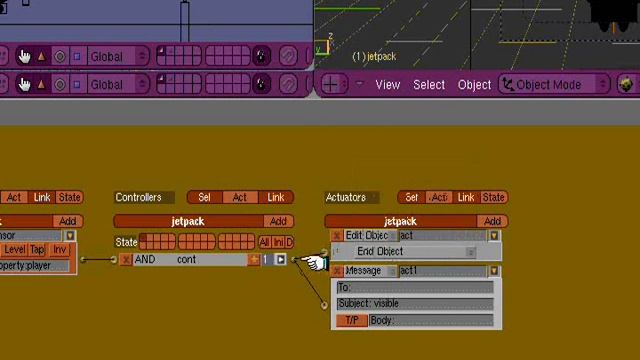Collapse the sensor using its arrow button
The image size is (640, 360).
point(70,236)
